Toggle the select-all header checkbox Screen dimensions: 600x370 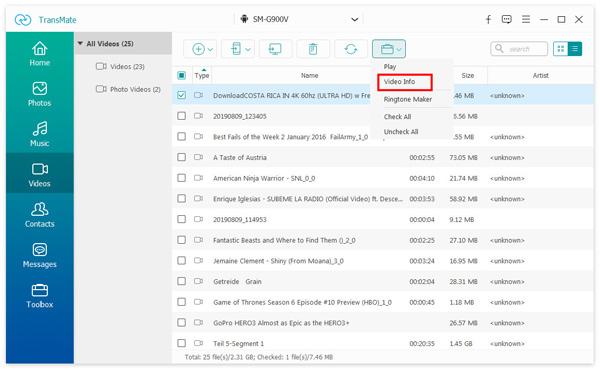tap(181, 75)
